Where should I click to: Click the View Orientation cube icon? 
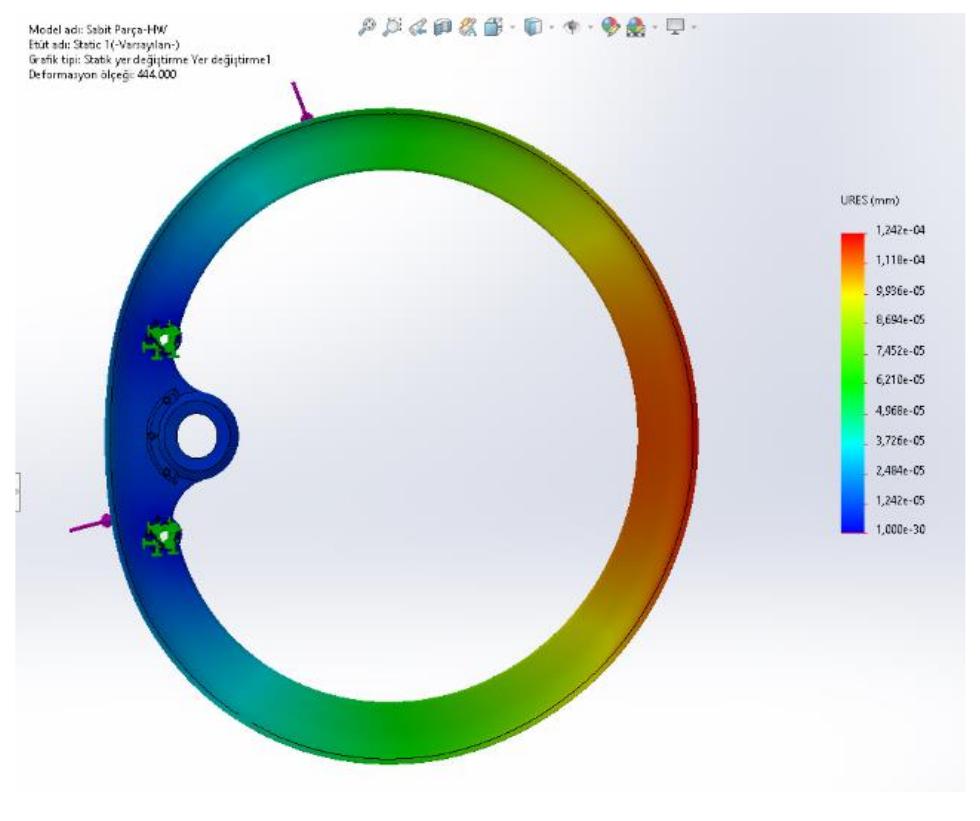pyautogui.click(x=493, y=27)
